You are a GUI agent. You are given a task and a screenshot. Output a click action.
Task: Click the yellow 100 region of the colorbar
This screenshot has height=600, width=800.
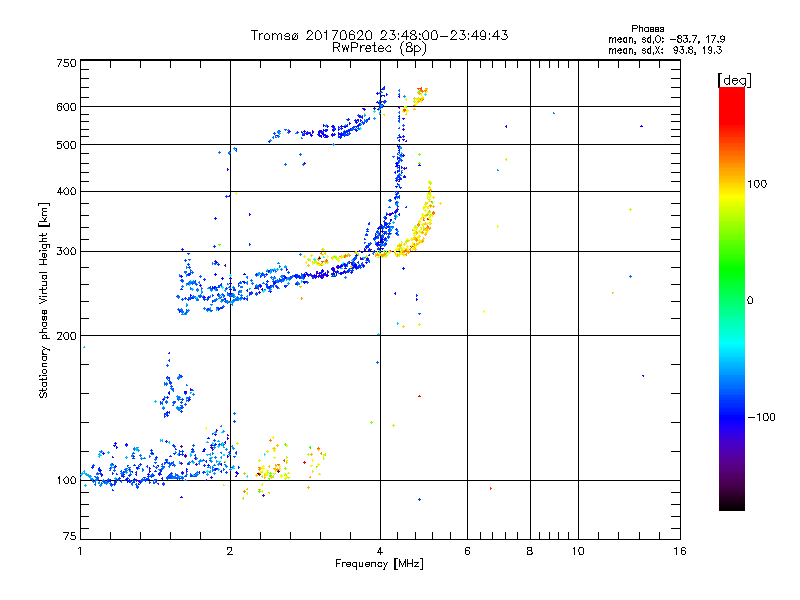(732, 185)
